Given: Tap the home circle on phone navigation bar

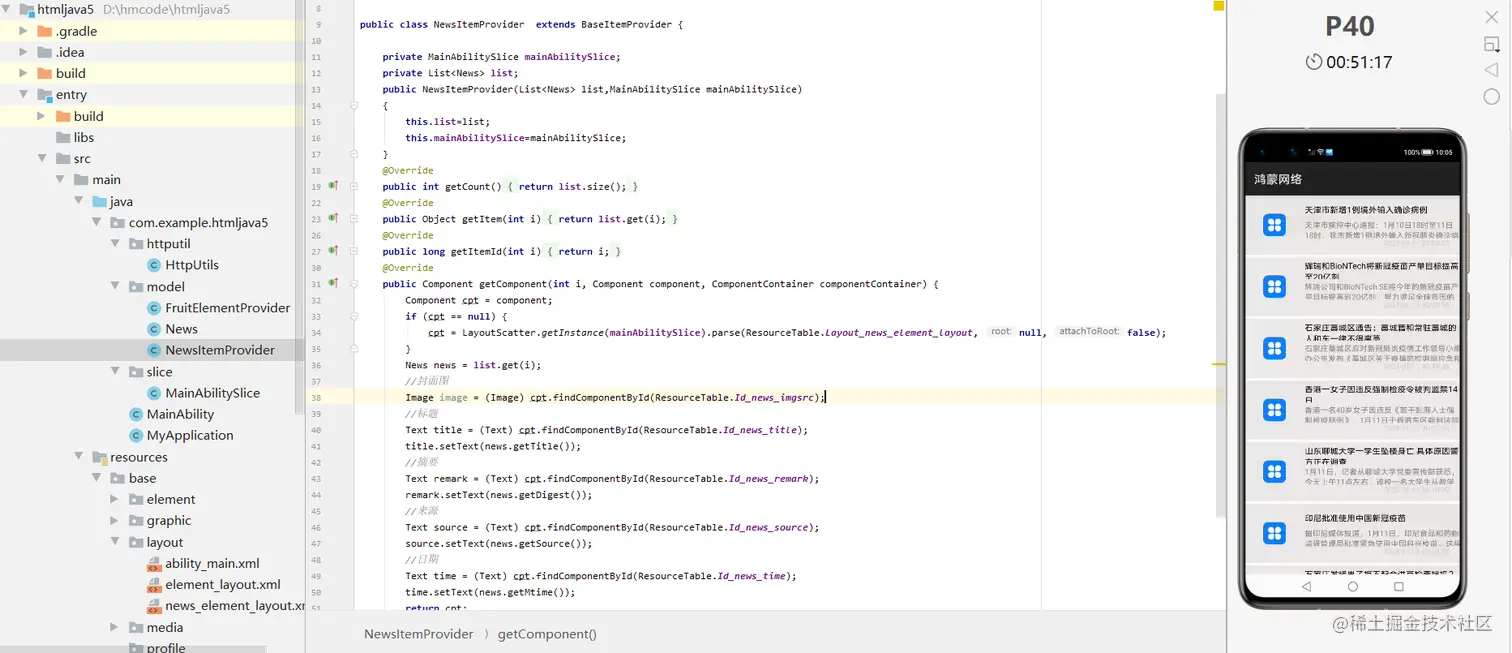Looking at the screenshot, I should (1353, 587).
